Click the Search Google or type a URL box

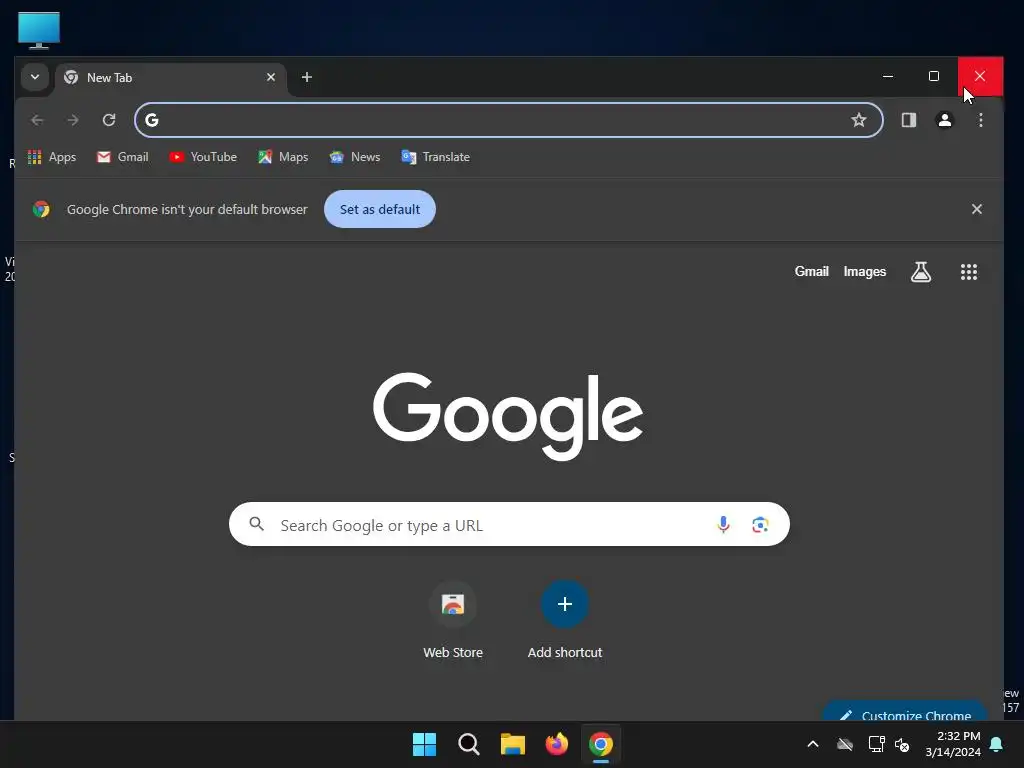509,524
